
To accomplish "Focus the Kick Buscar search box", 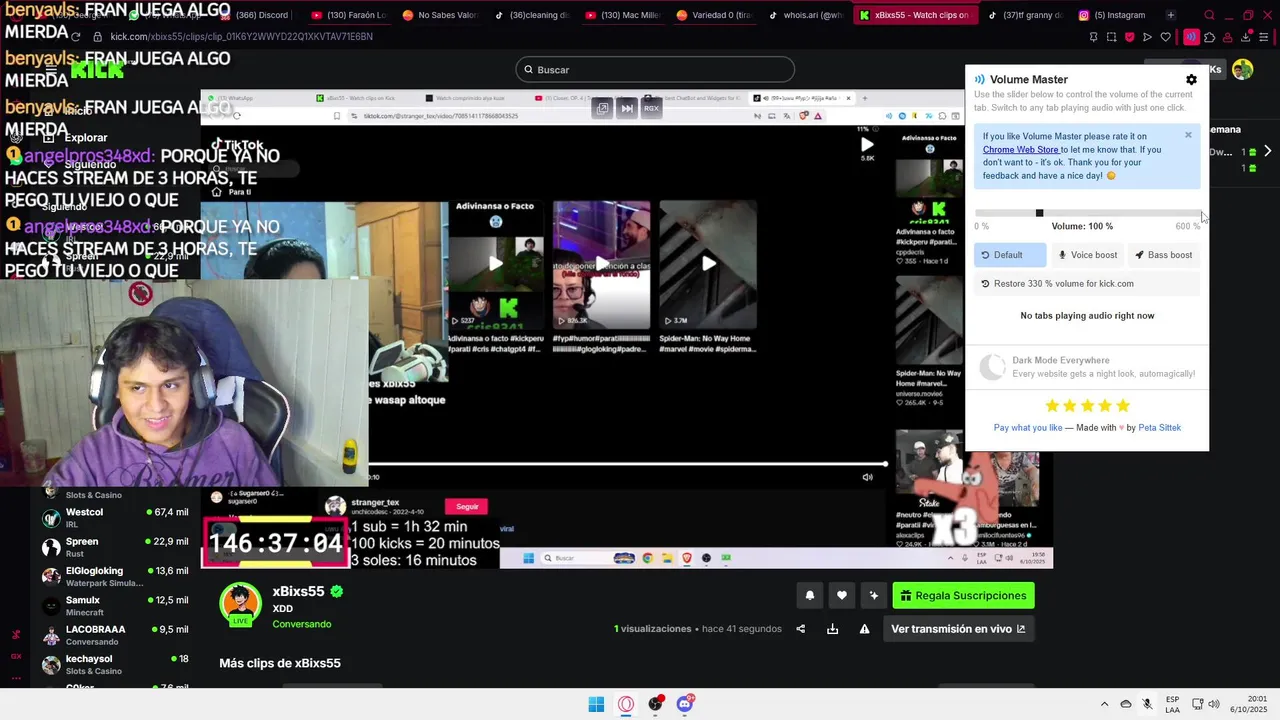I will (x=655, y=70).
